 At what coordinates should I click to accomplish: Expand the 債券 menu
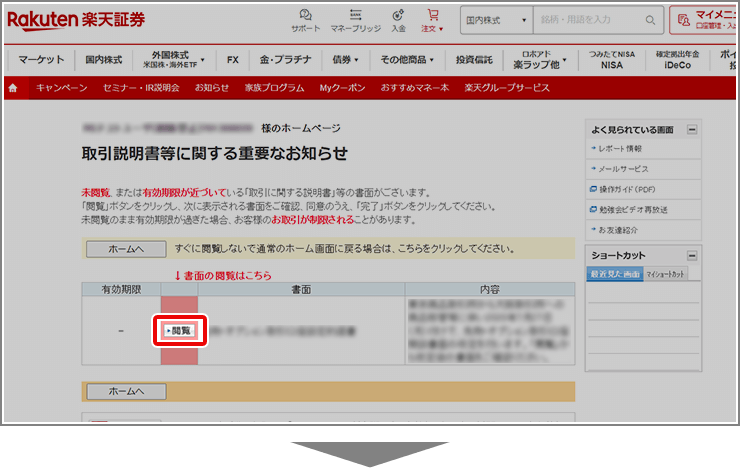(345, 60)
